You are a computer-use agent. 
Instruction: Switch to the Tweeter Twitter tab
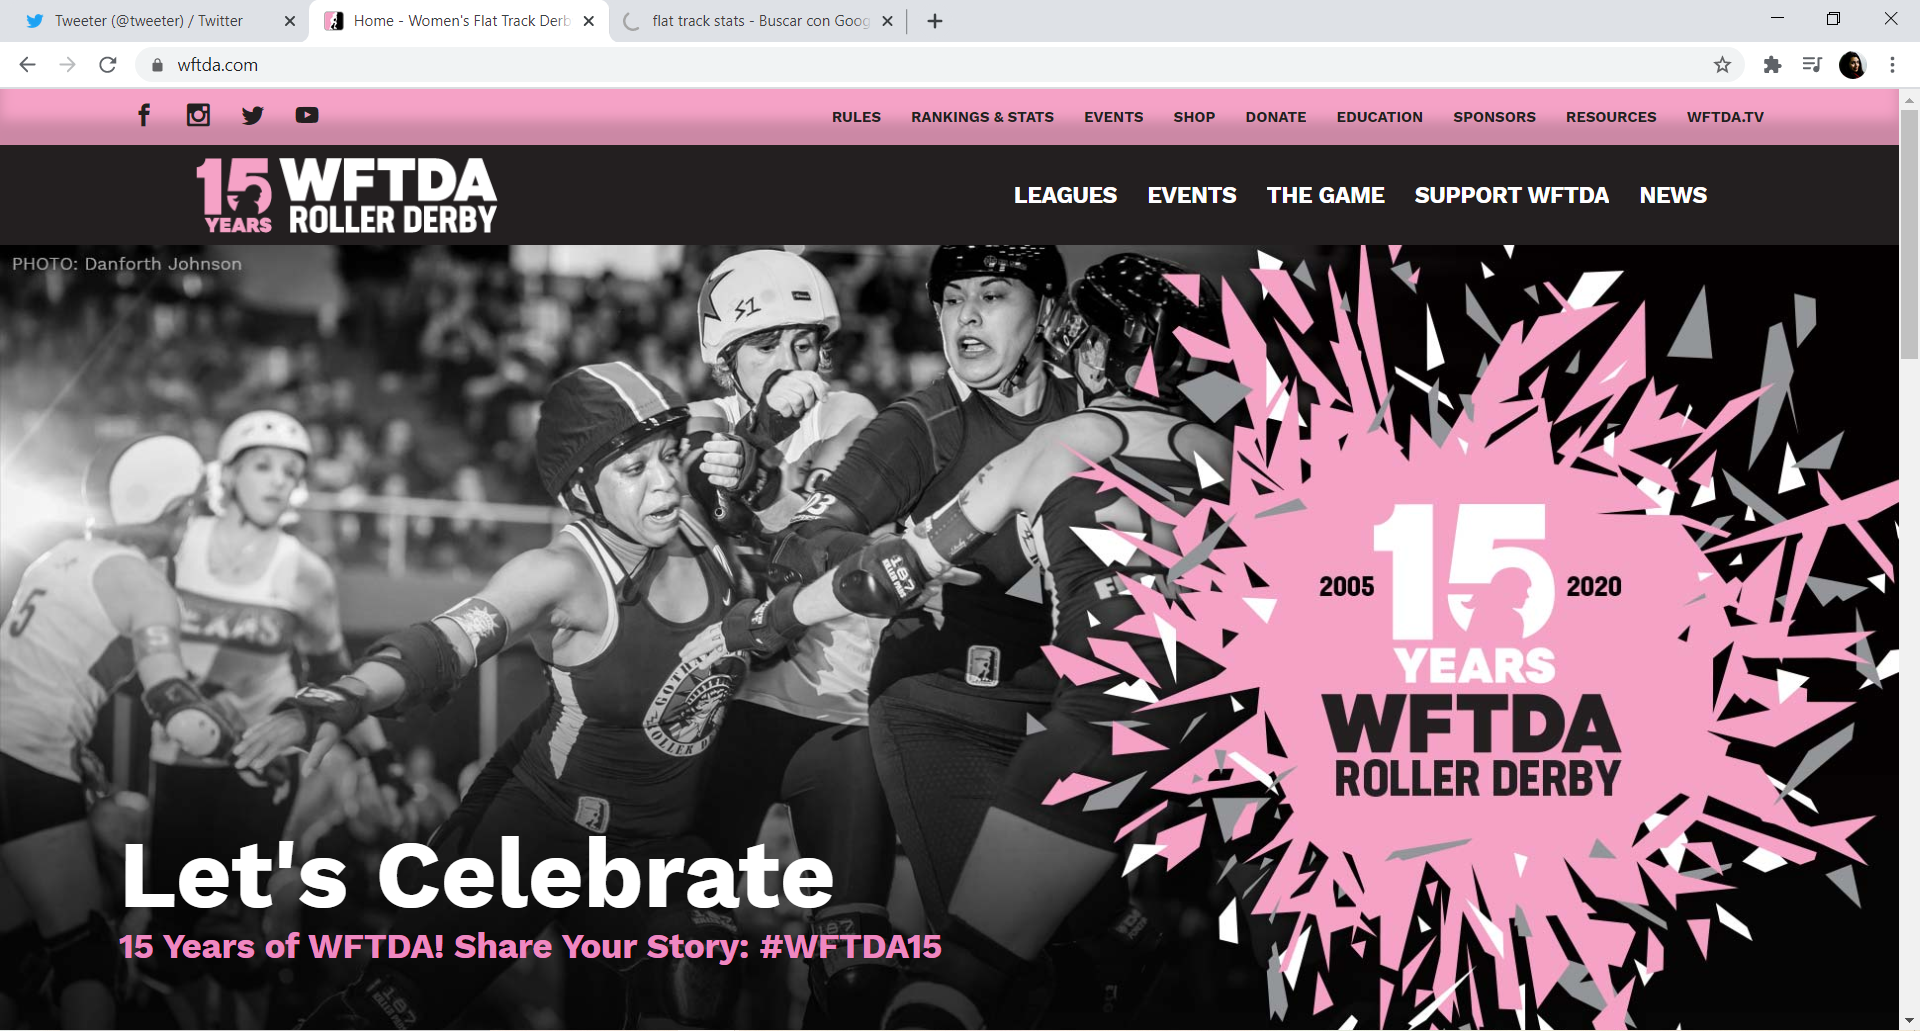tap(148, 21)
